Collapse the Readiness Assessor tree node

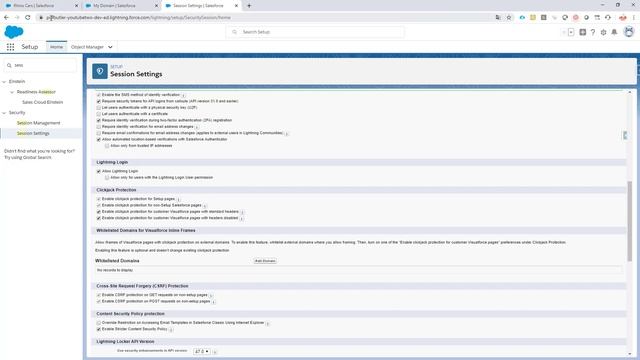pos(12,92)
